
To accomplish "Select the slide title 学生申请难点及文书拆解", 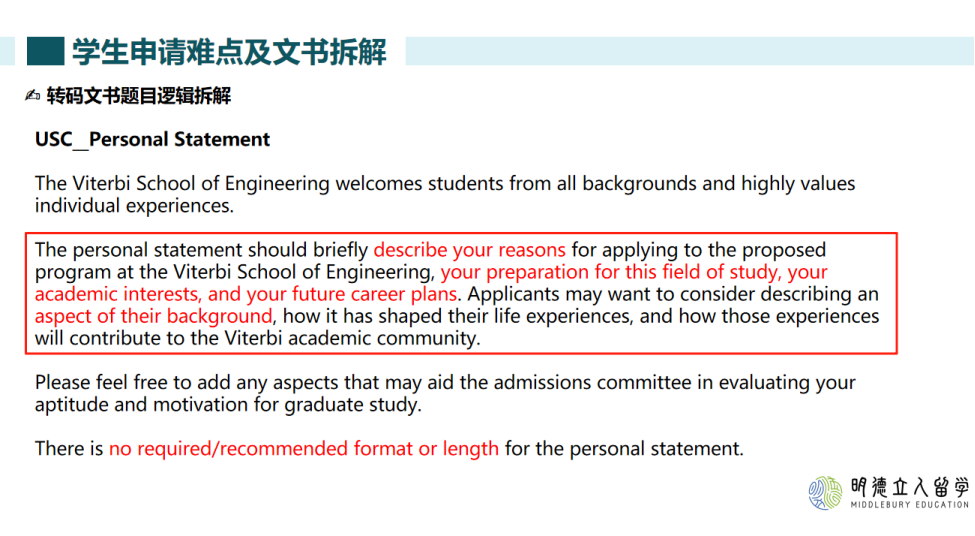I will click(x=229, y=51).
